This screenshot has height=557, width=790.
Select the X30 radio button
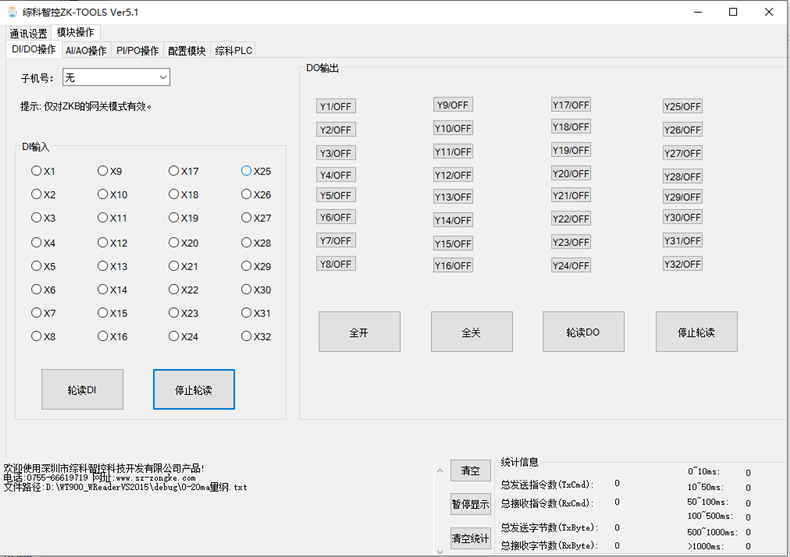256,290
